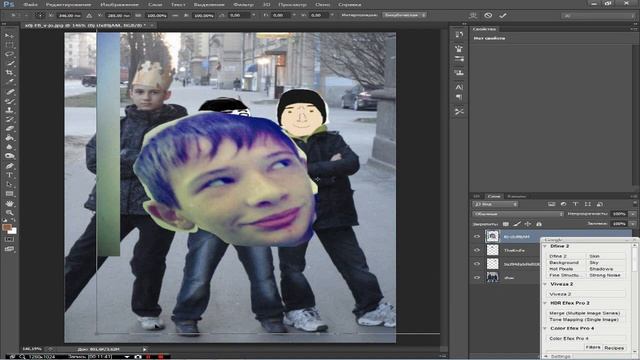
Task: Click the Recipes button
Action: point(614,348)
